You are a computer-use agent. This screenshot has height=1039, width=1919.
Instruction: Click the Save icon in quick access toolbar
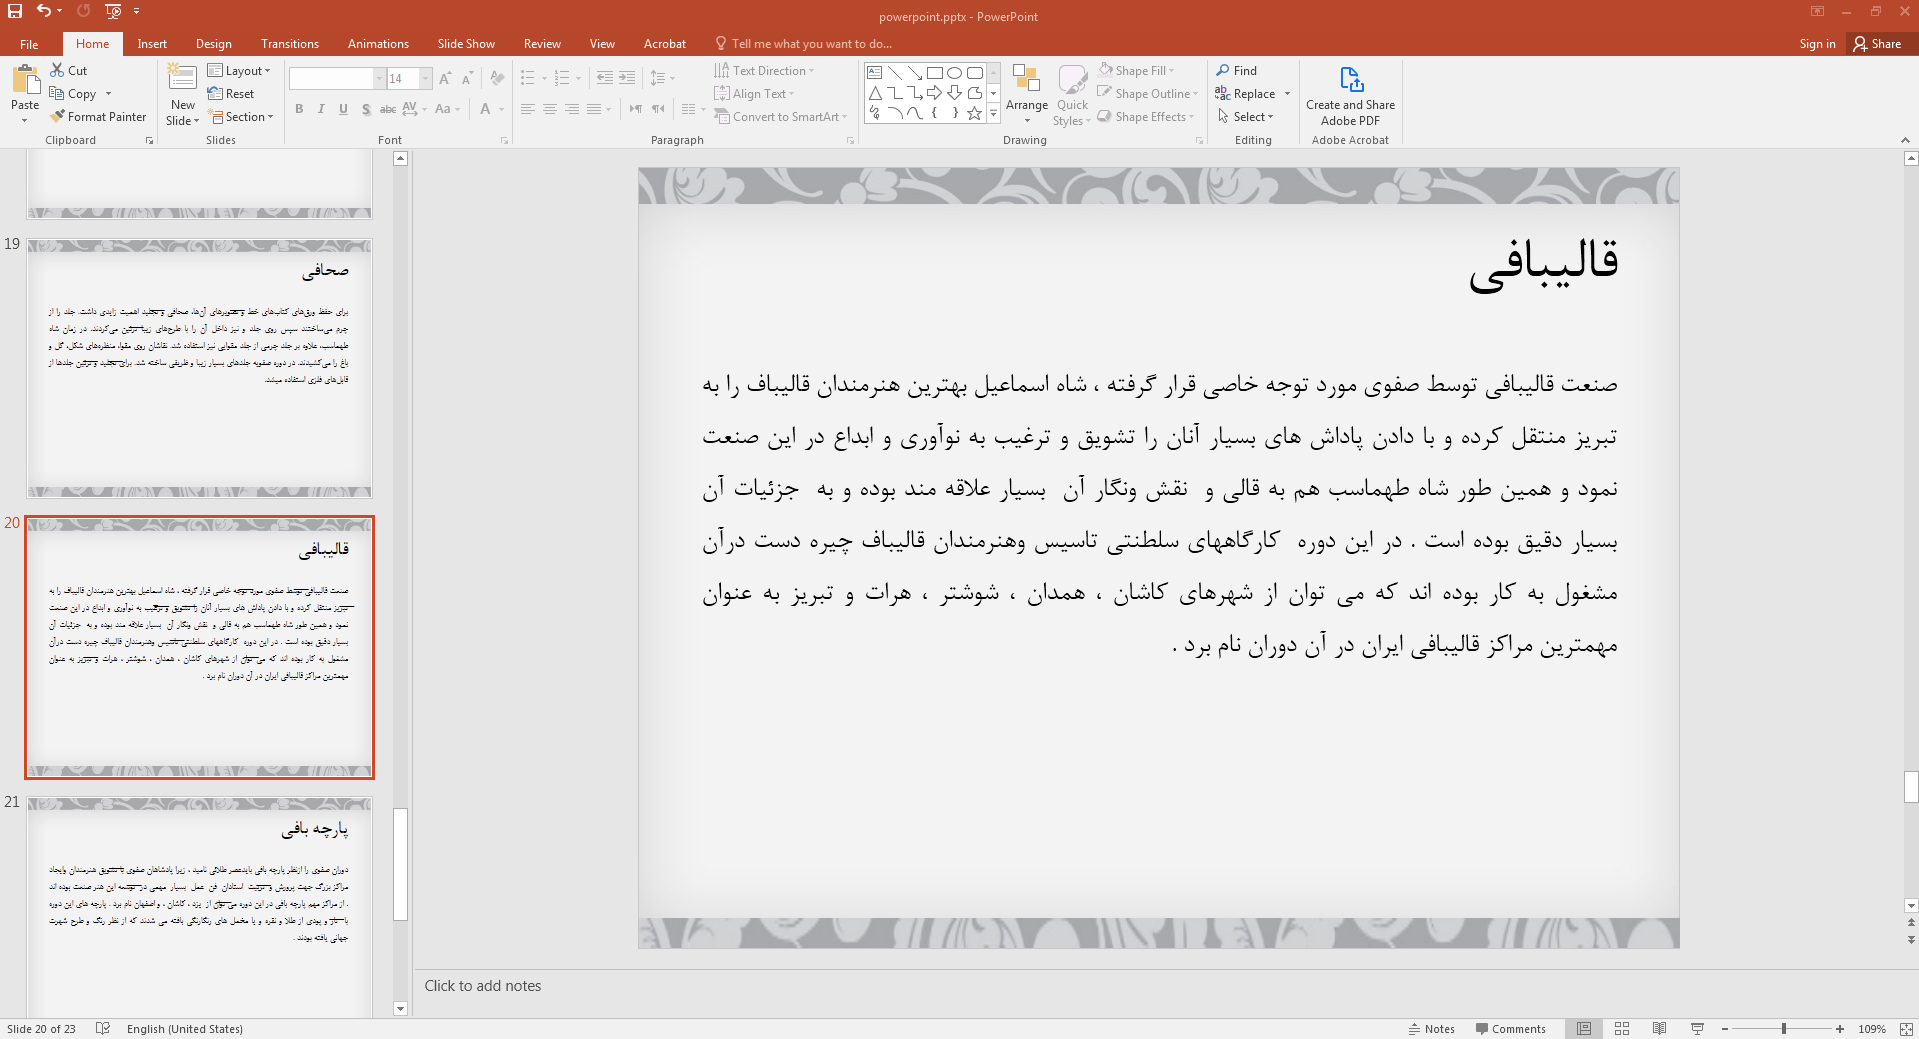pyautogui.click(x=15, y=11)
